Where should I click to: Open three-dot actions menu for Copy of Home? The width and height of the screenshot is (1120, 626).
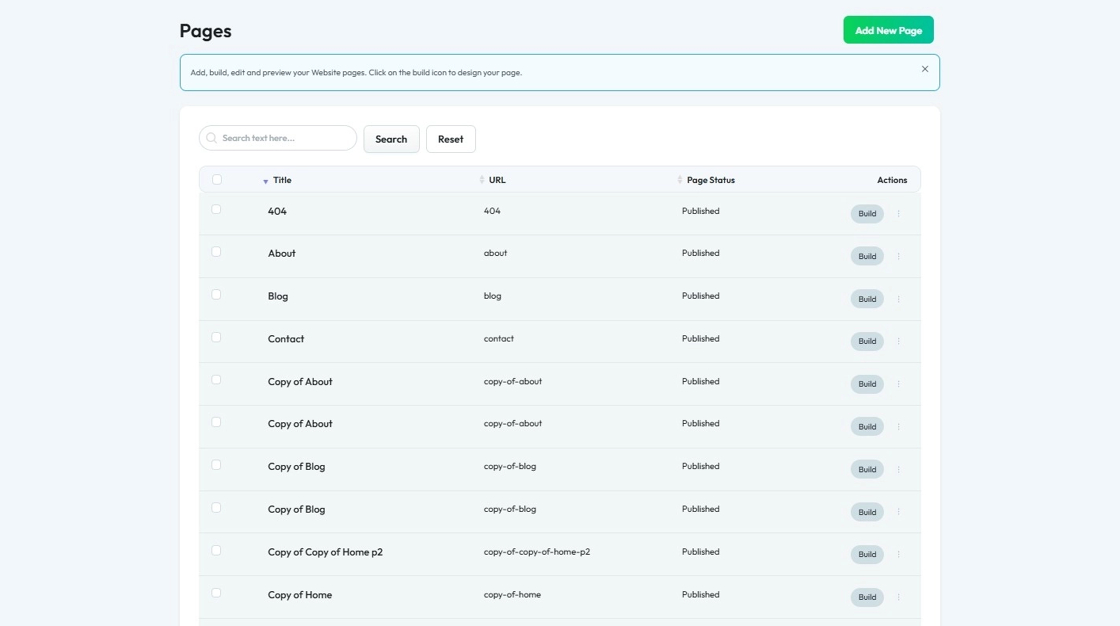click(x=898, y=598)
